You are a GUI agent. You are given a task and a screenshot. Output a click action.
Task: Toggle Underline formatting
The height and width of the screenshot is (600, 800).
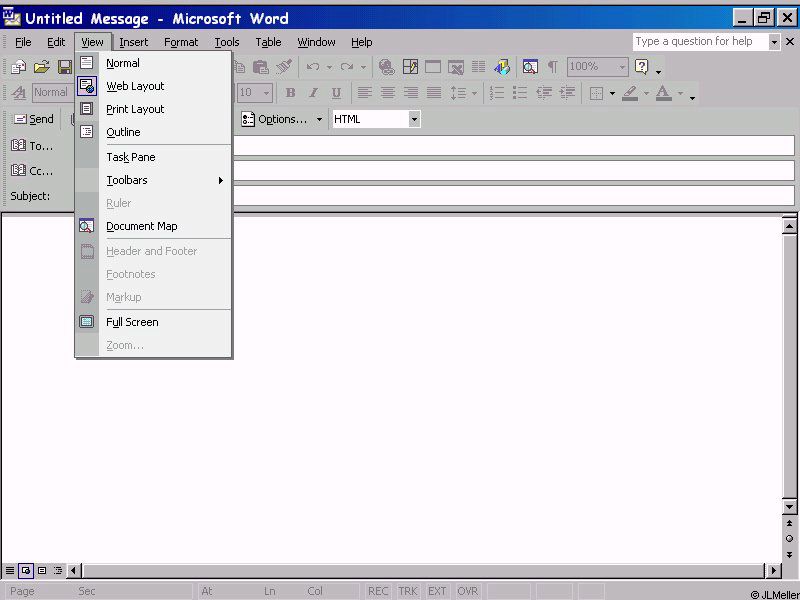(x=336, y=93)
